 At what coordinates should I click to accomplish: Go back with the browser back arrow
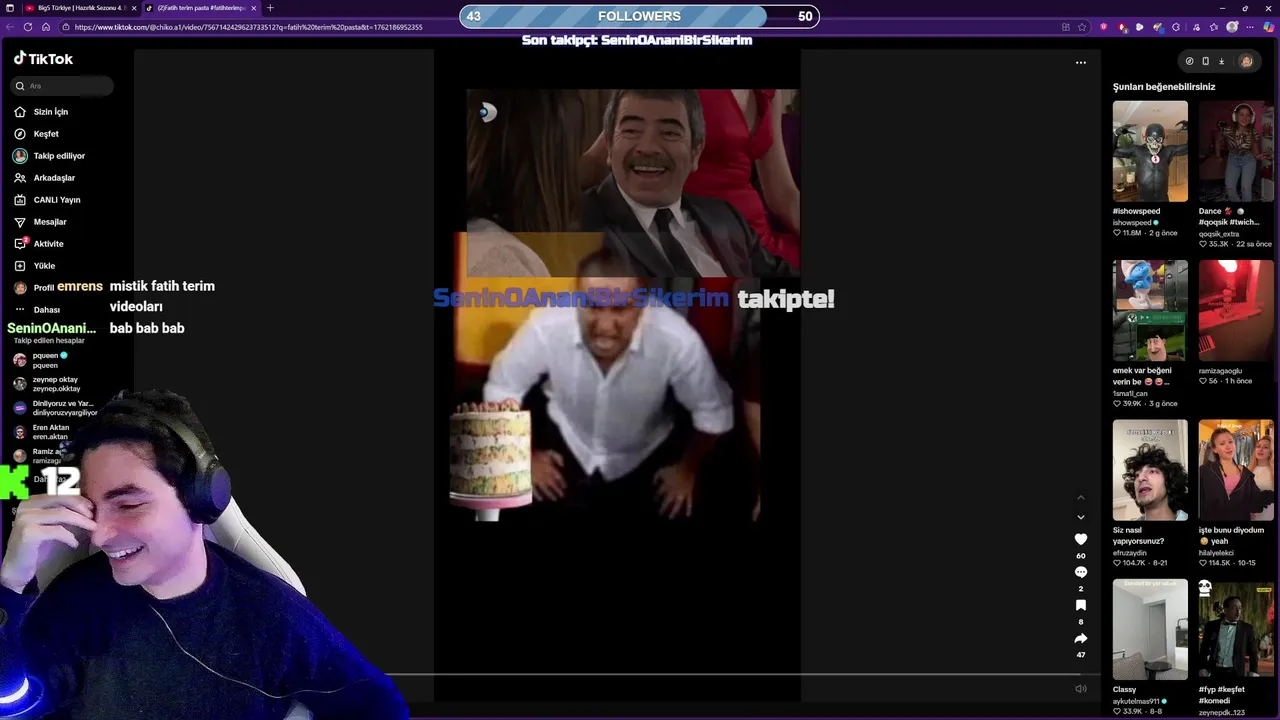coord(9,27)
